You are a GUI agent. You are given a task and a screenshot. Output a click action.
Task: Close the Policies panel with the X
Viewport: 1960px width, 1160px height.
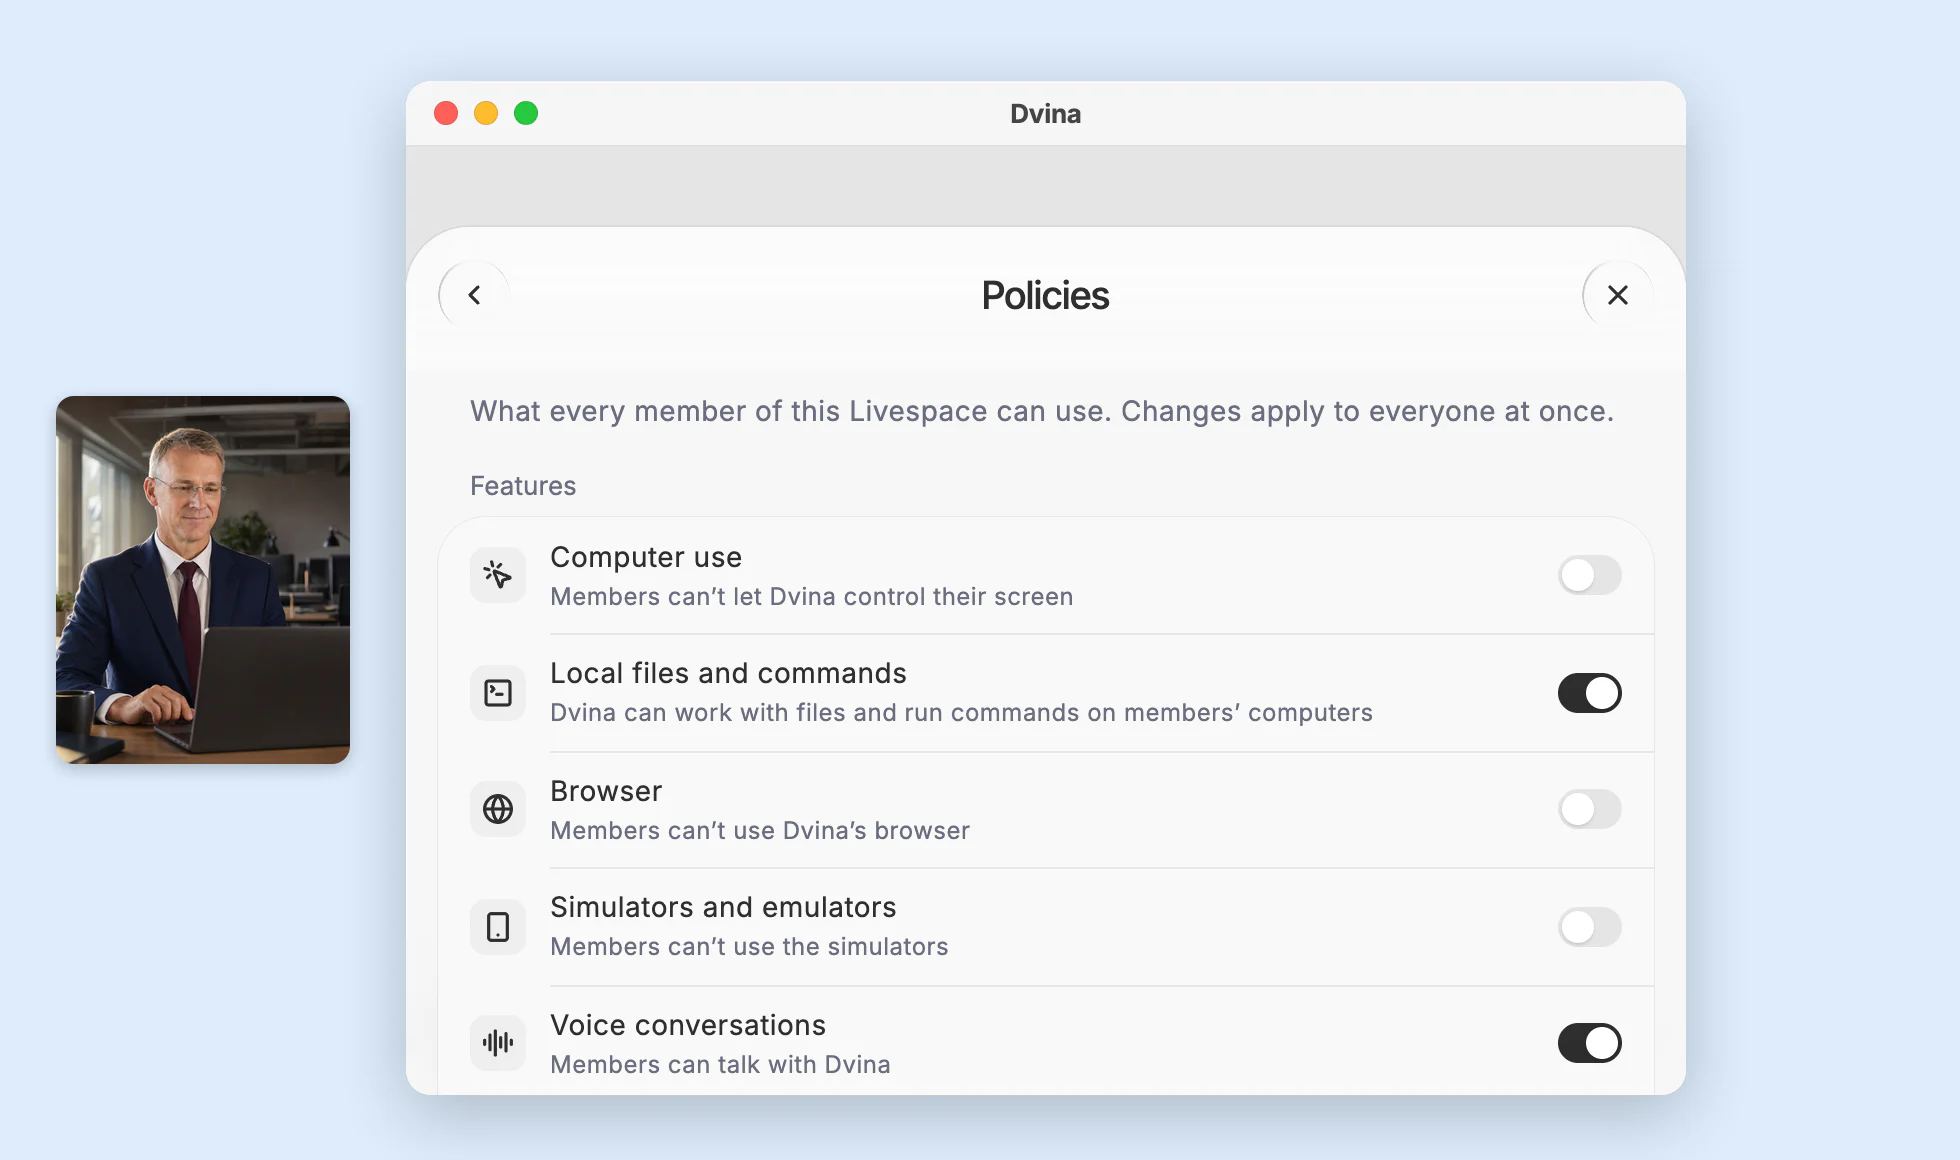pos(1618,295)
